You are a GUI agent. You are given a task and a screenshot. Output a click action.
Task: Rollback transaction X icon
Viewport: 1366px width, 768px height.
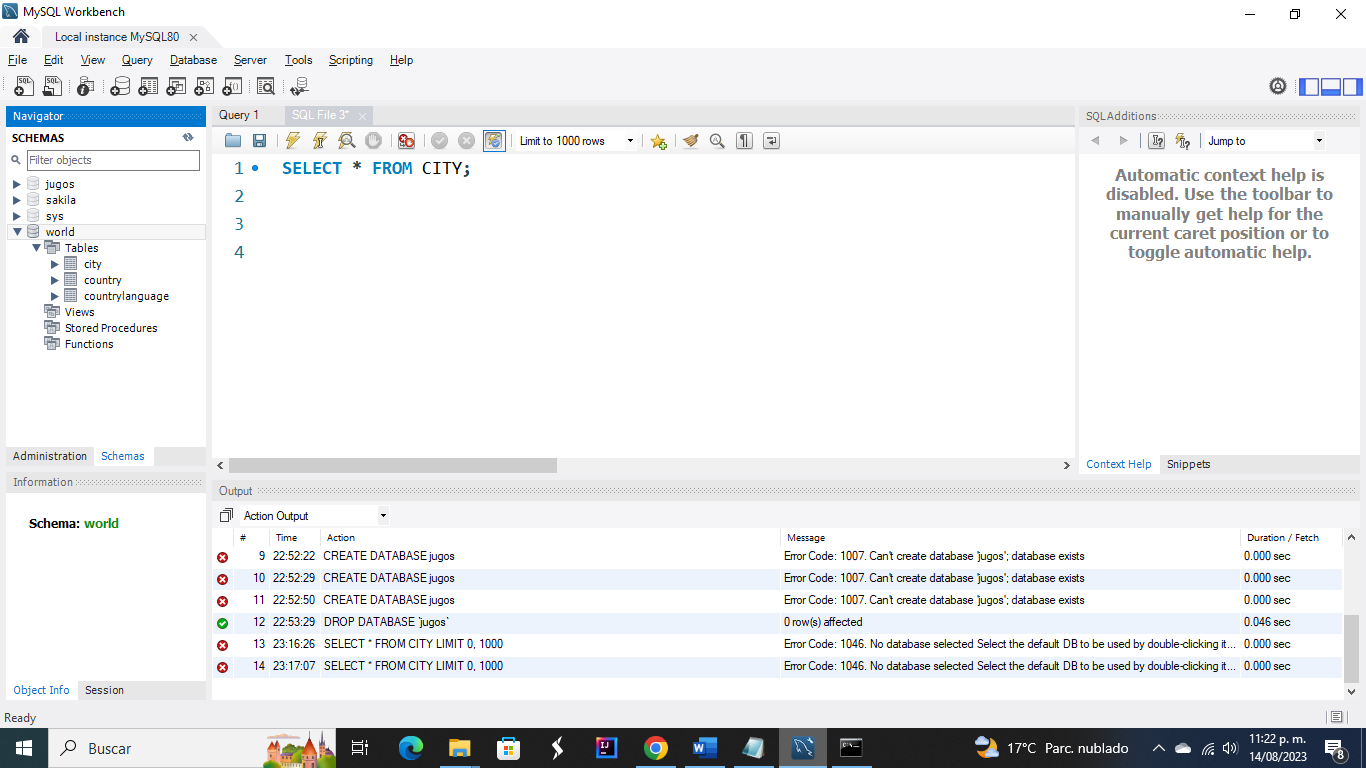(x=466, y=141)
